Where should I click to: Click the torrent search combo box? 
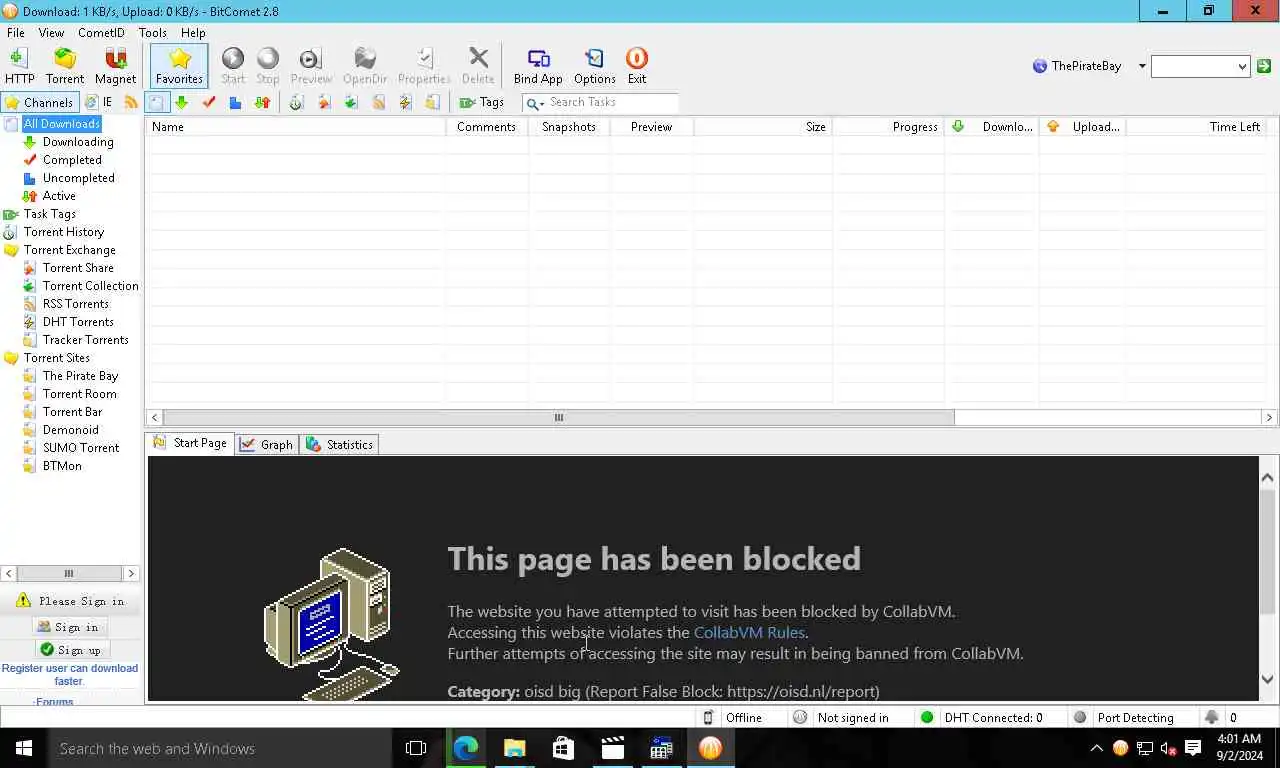click(1200, 66)
